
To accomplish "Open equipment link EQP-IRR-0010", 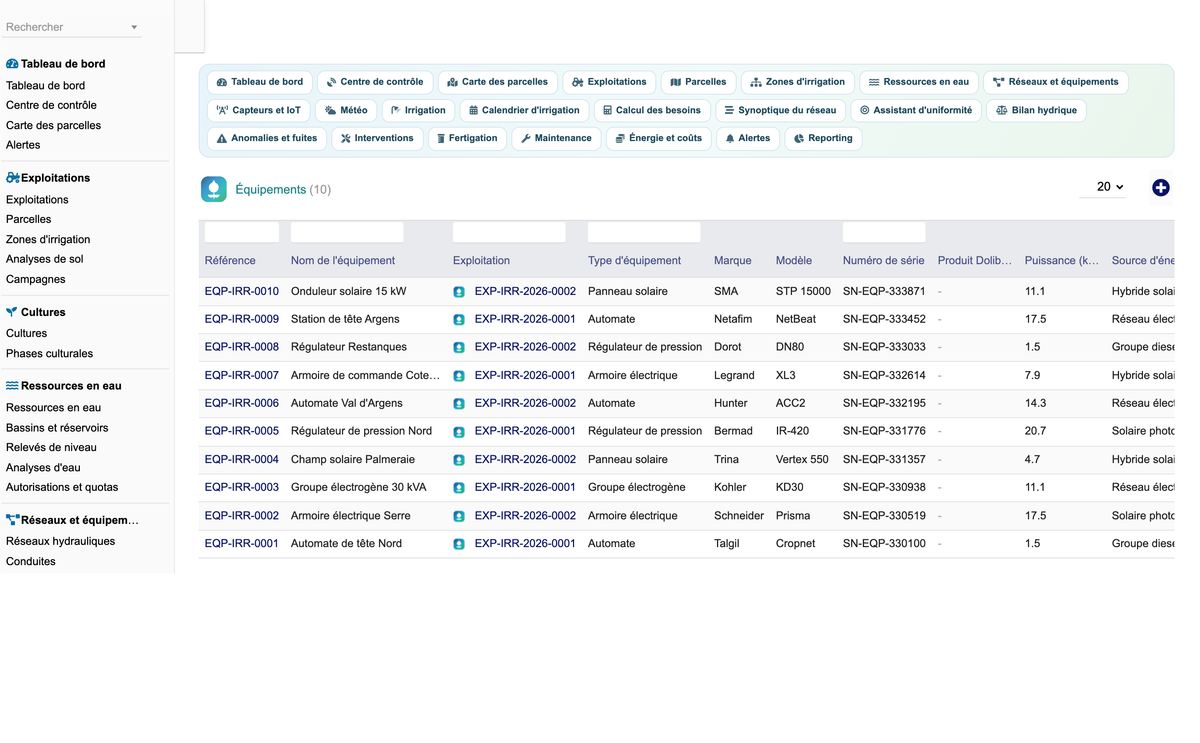I will click(242, 292).
